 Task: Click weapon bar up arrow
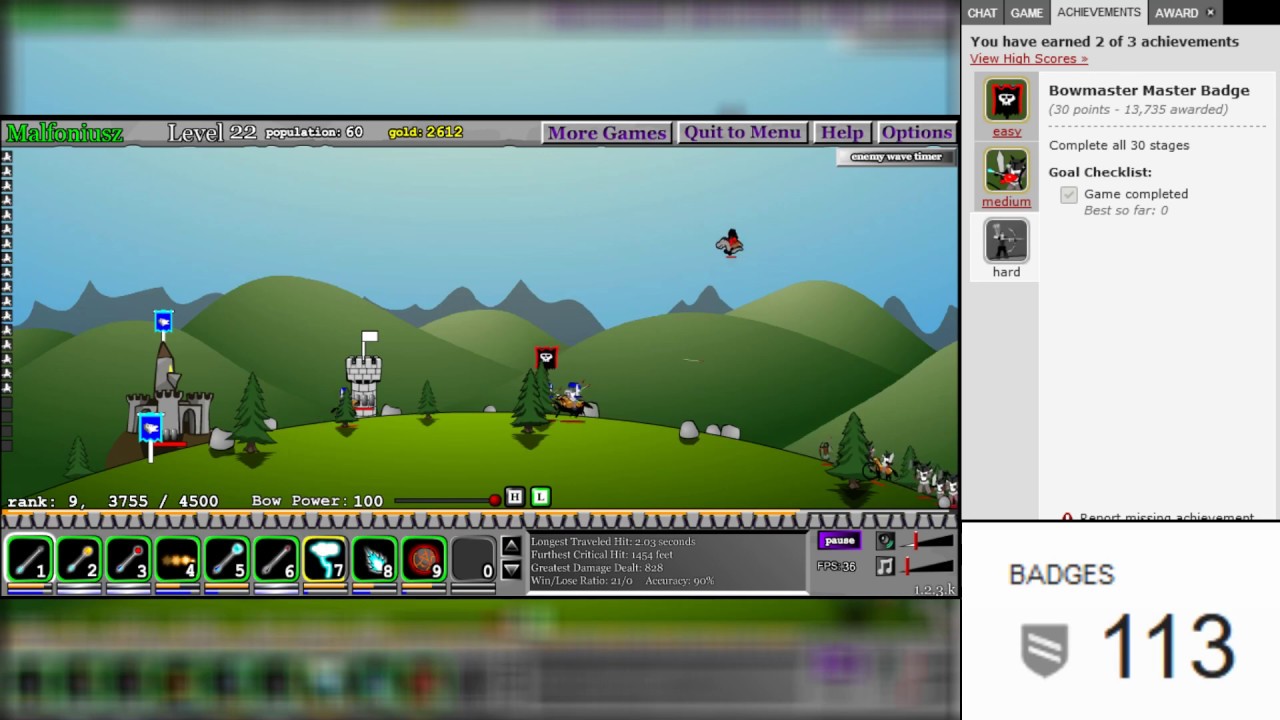pyautogui.click(x=511, y=545)
